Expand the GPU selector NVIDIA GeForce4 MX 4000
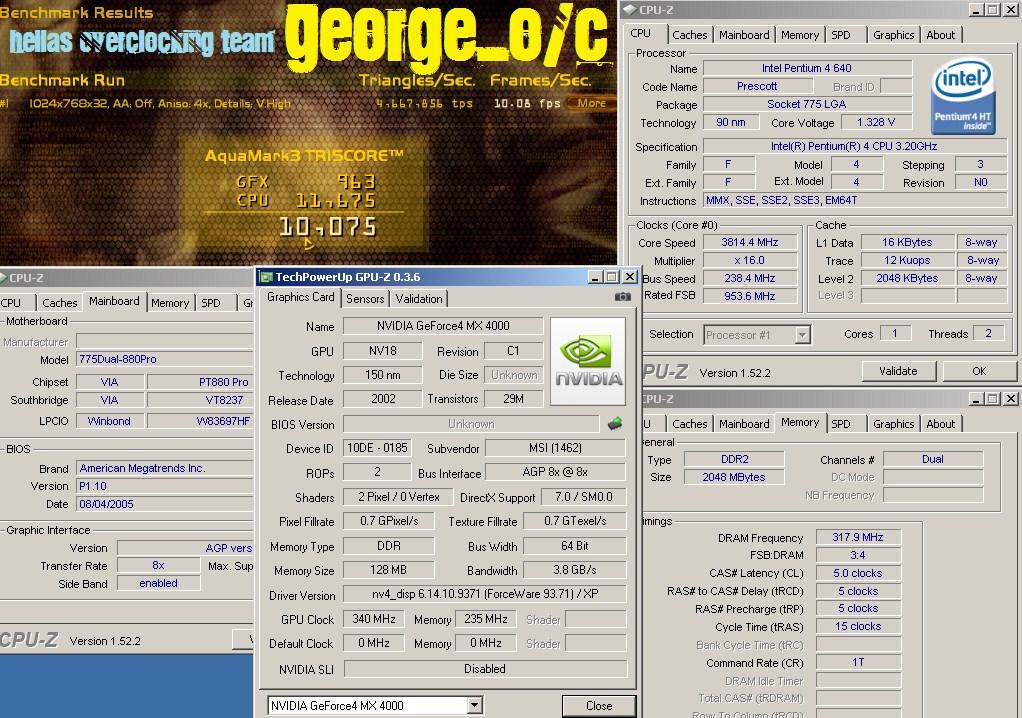The height and width of the screenshot is (718, 1022). click(x=474, y=705)
